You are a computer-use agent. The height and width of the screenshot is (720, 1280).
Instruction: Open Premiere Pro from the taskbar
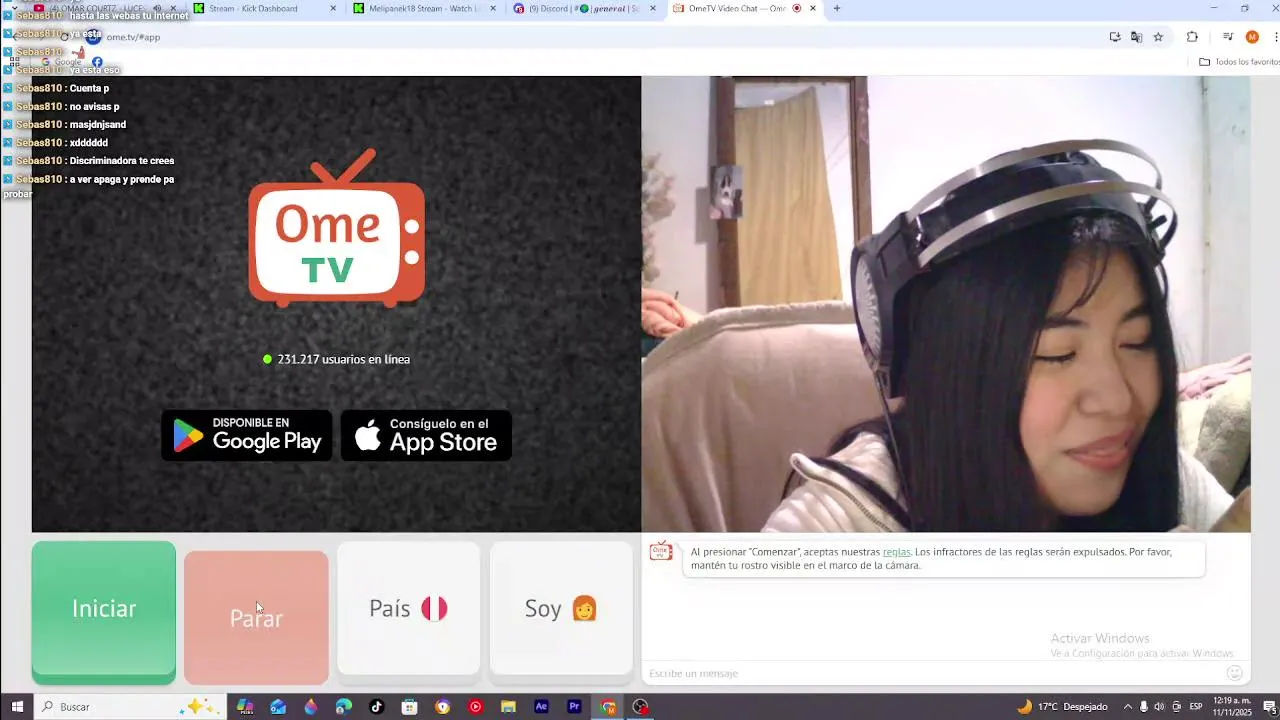click(x=574, y=707)
